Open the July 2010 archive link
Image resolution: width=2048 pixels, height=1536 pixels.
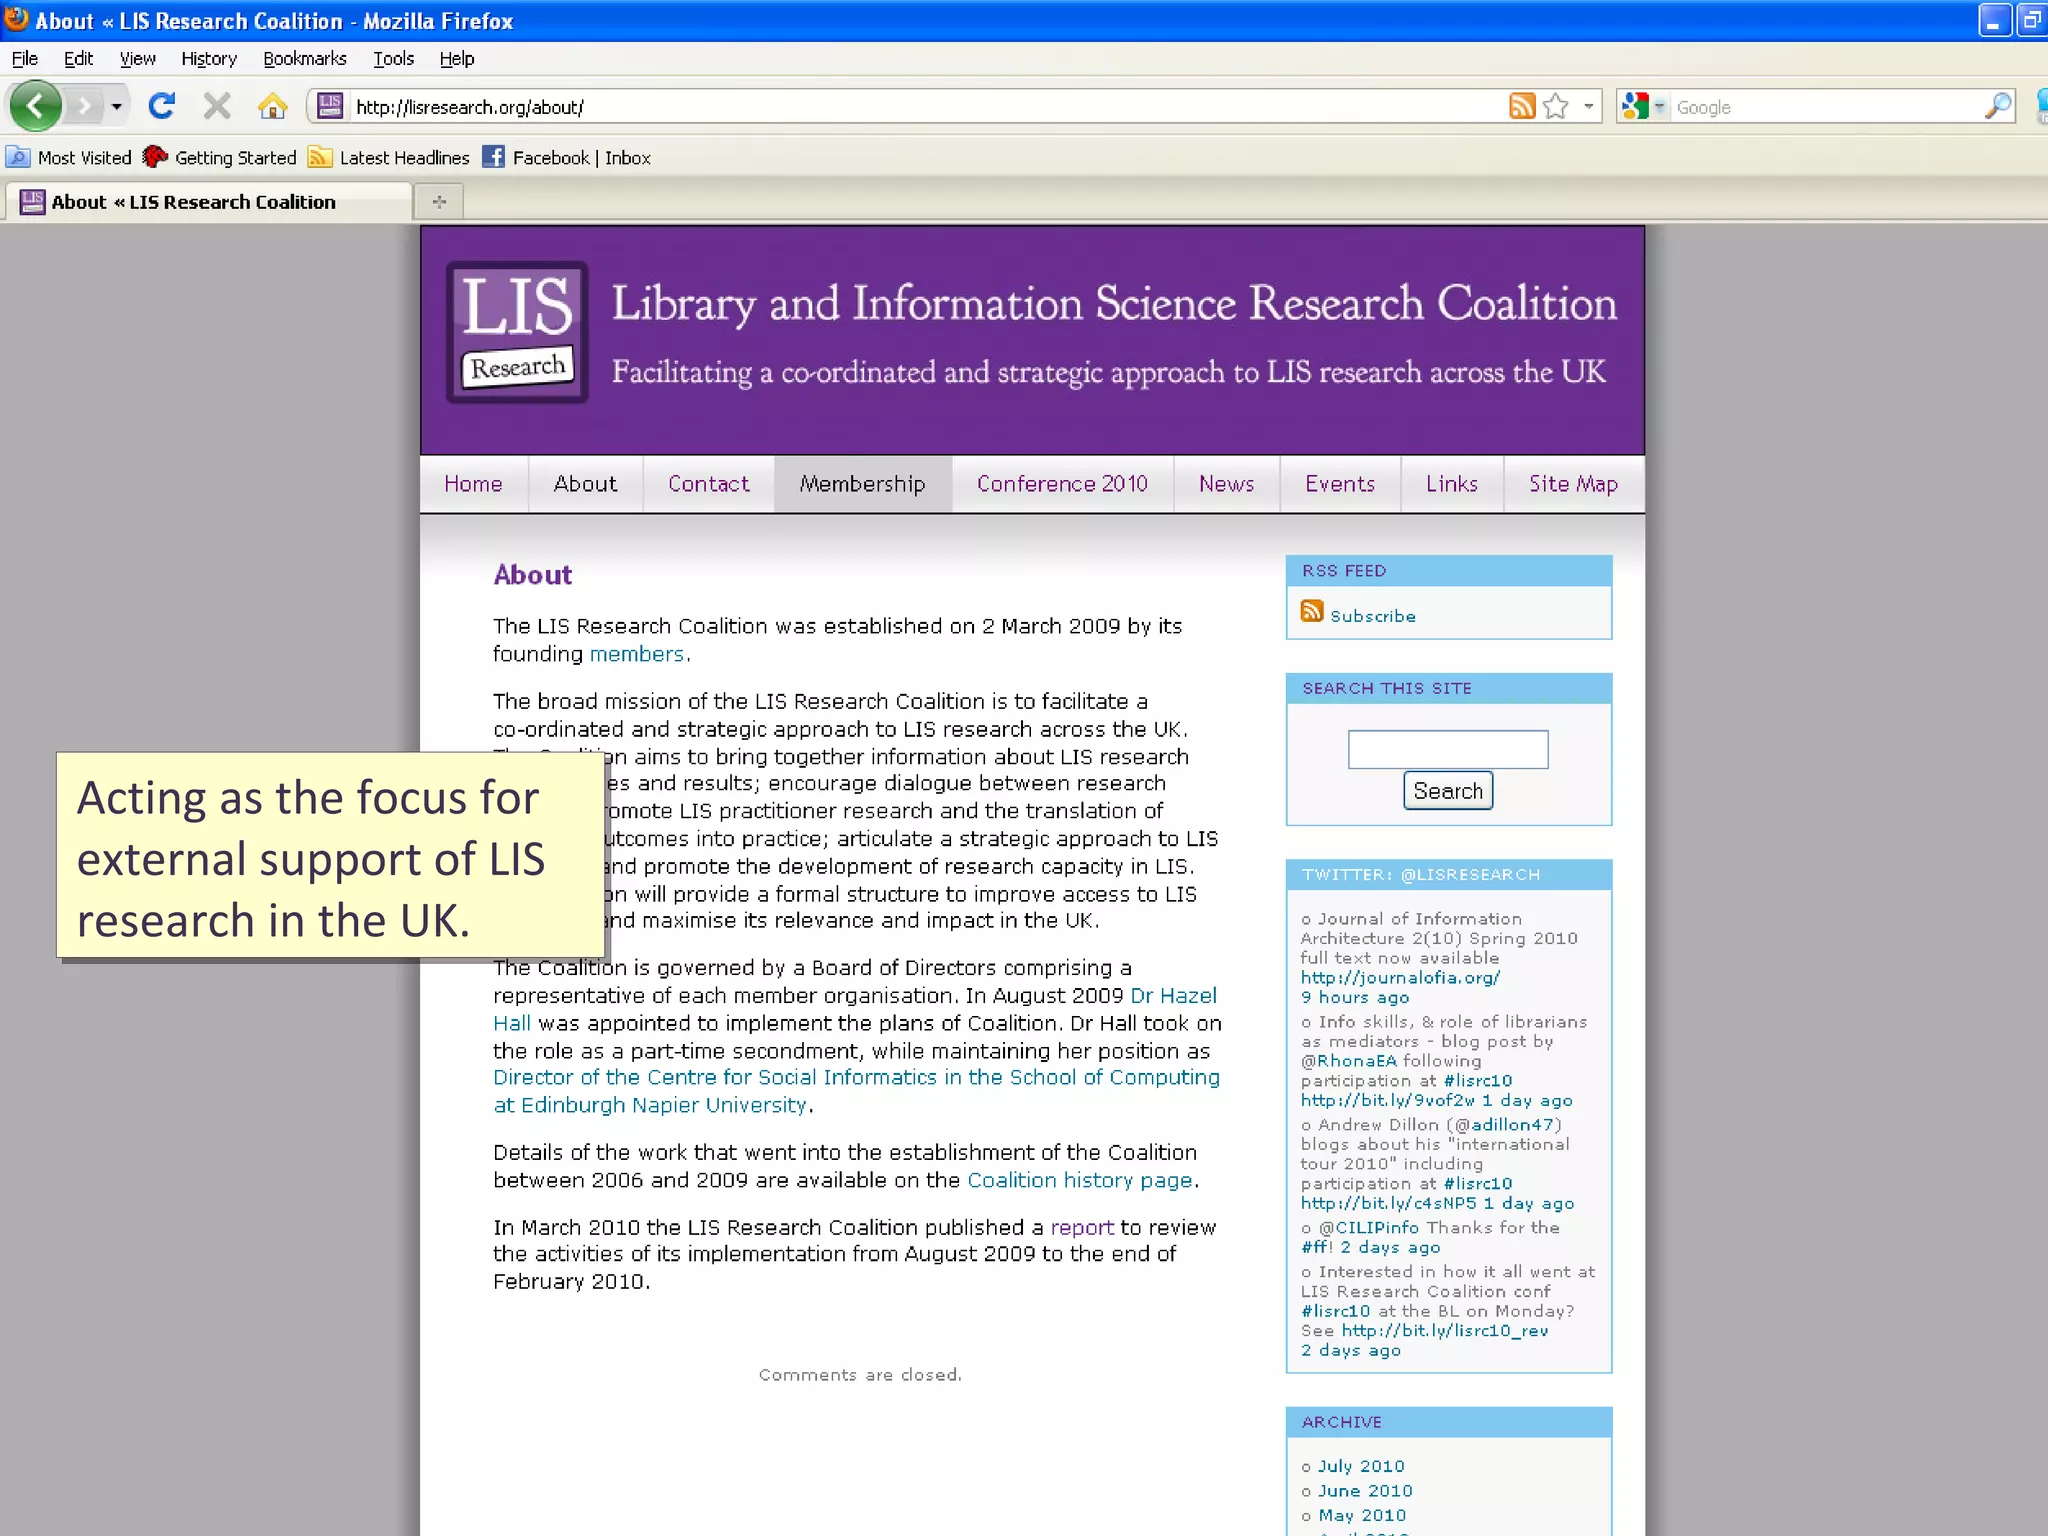(1361, 1466)
